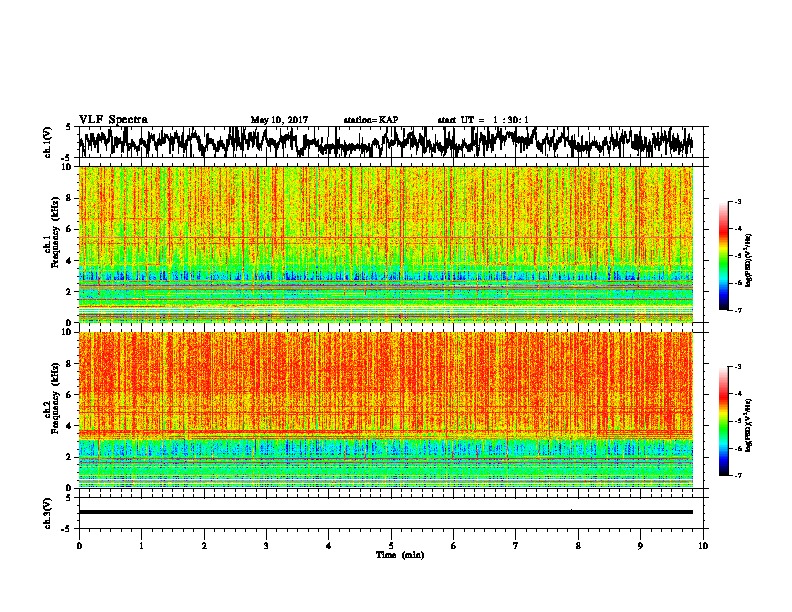Click the "ch.3(V)" axis label
The height and width of the screenshot is (612, 792).
[x=48, y=513]
